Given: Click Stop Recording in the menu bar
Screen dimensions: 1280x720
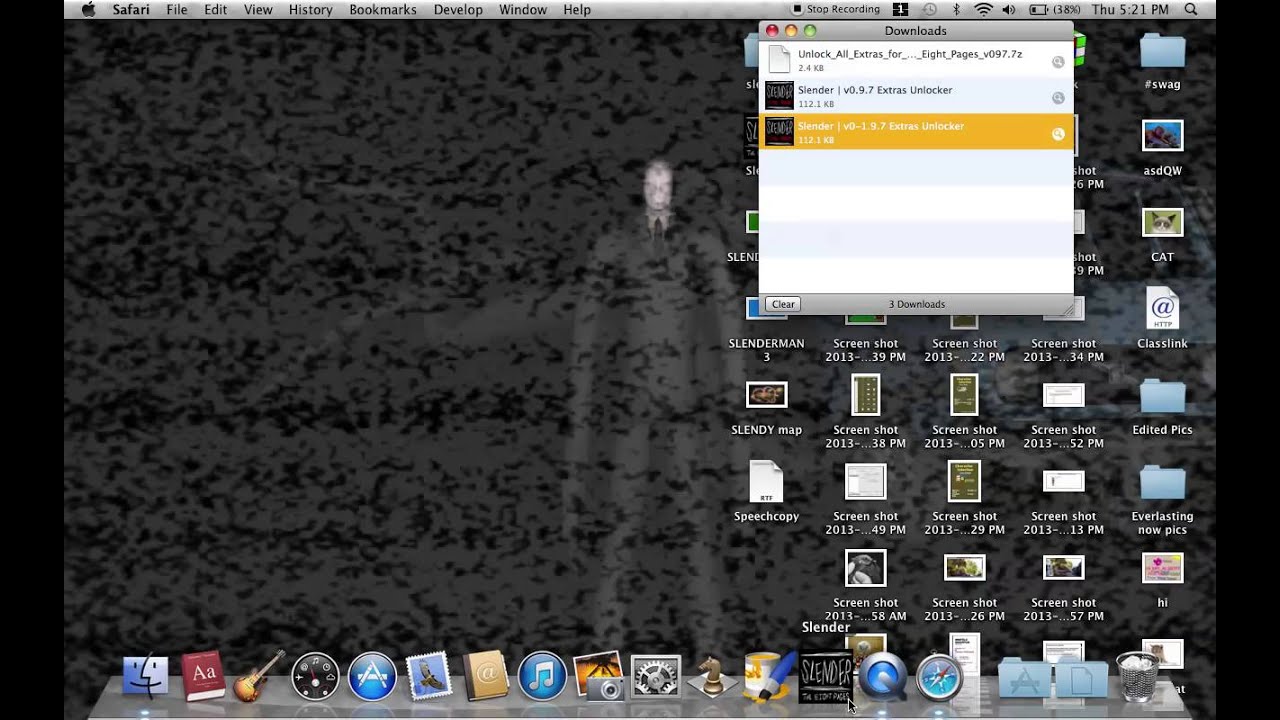Looking at the screenshot, I should (x=836, y=9).
